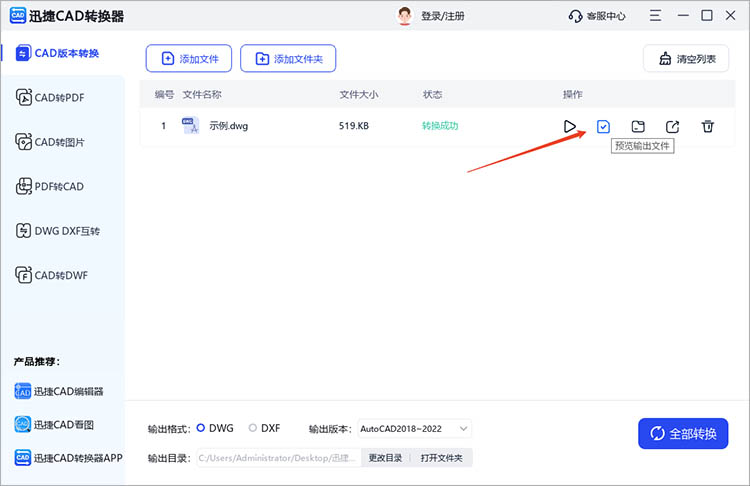This screenshot has height=486, width=750.
Task: Click the 示例.dwg file type icon
Action: point(190,126)
